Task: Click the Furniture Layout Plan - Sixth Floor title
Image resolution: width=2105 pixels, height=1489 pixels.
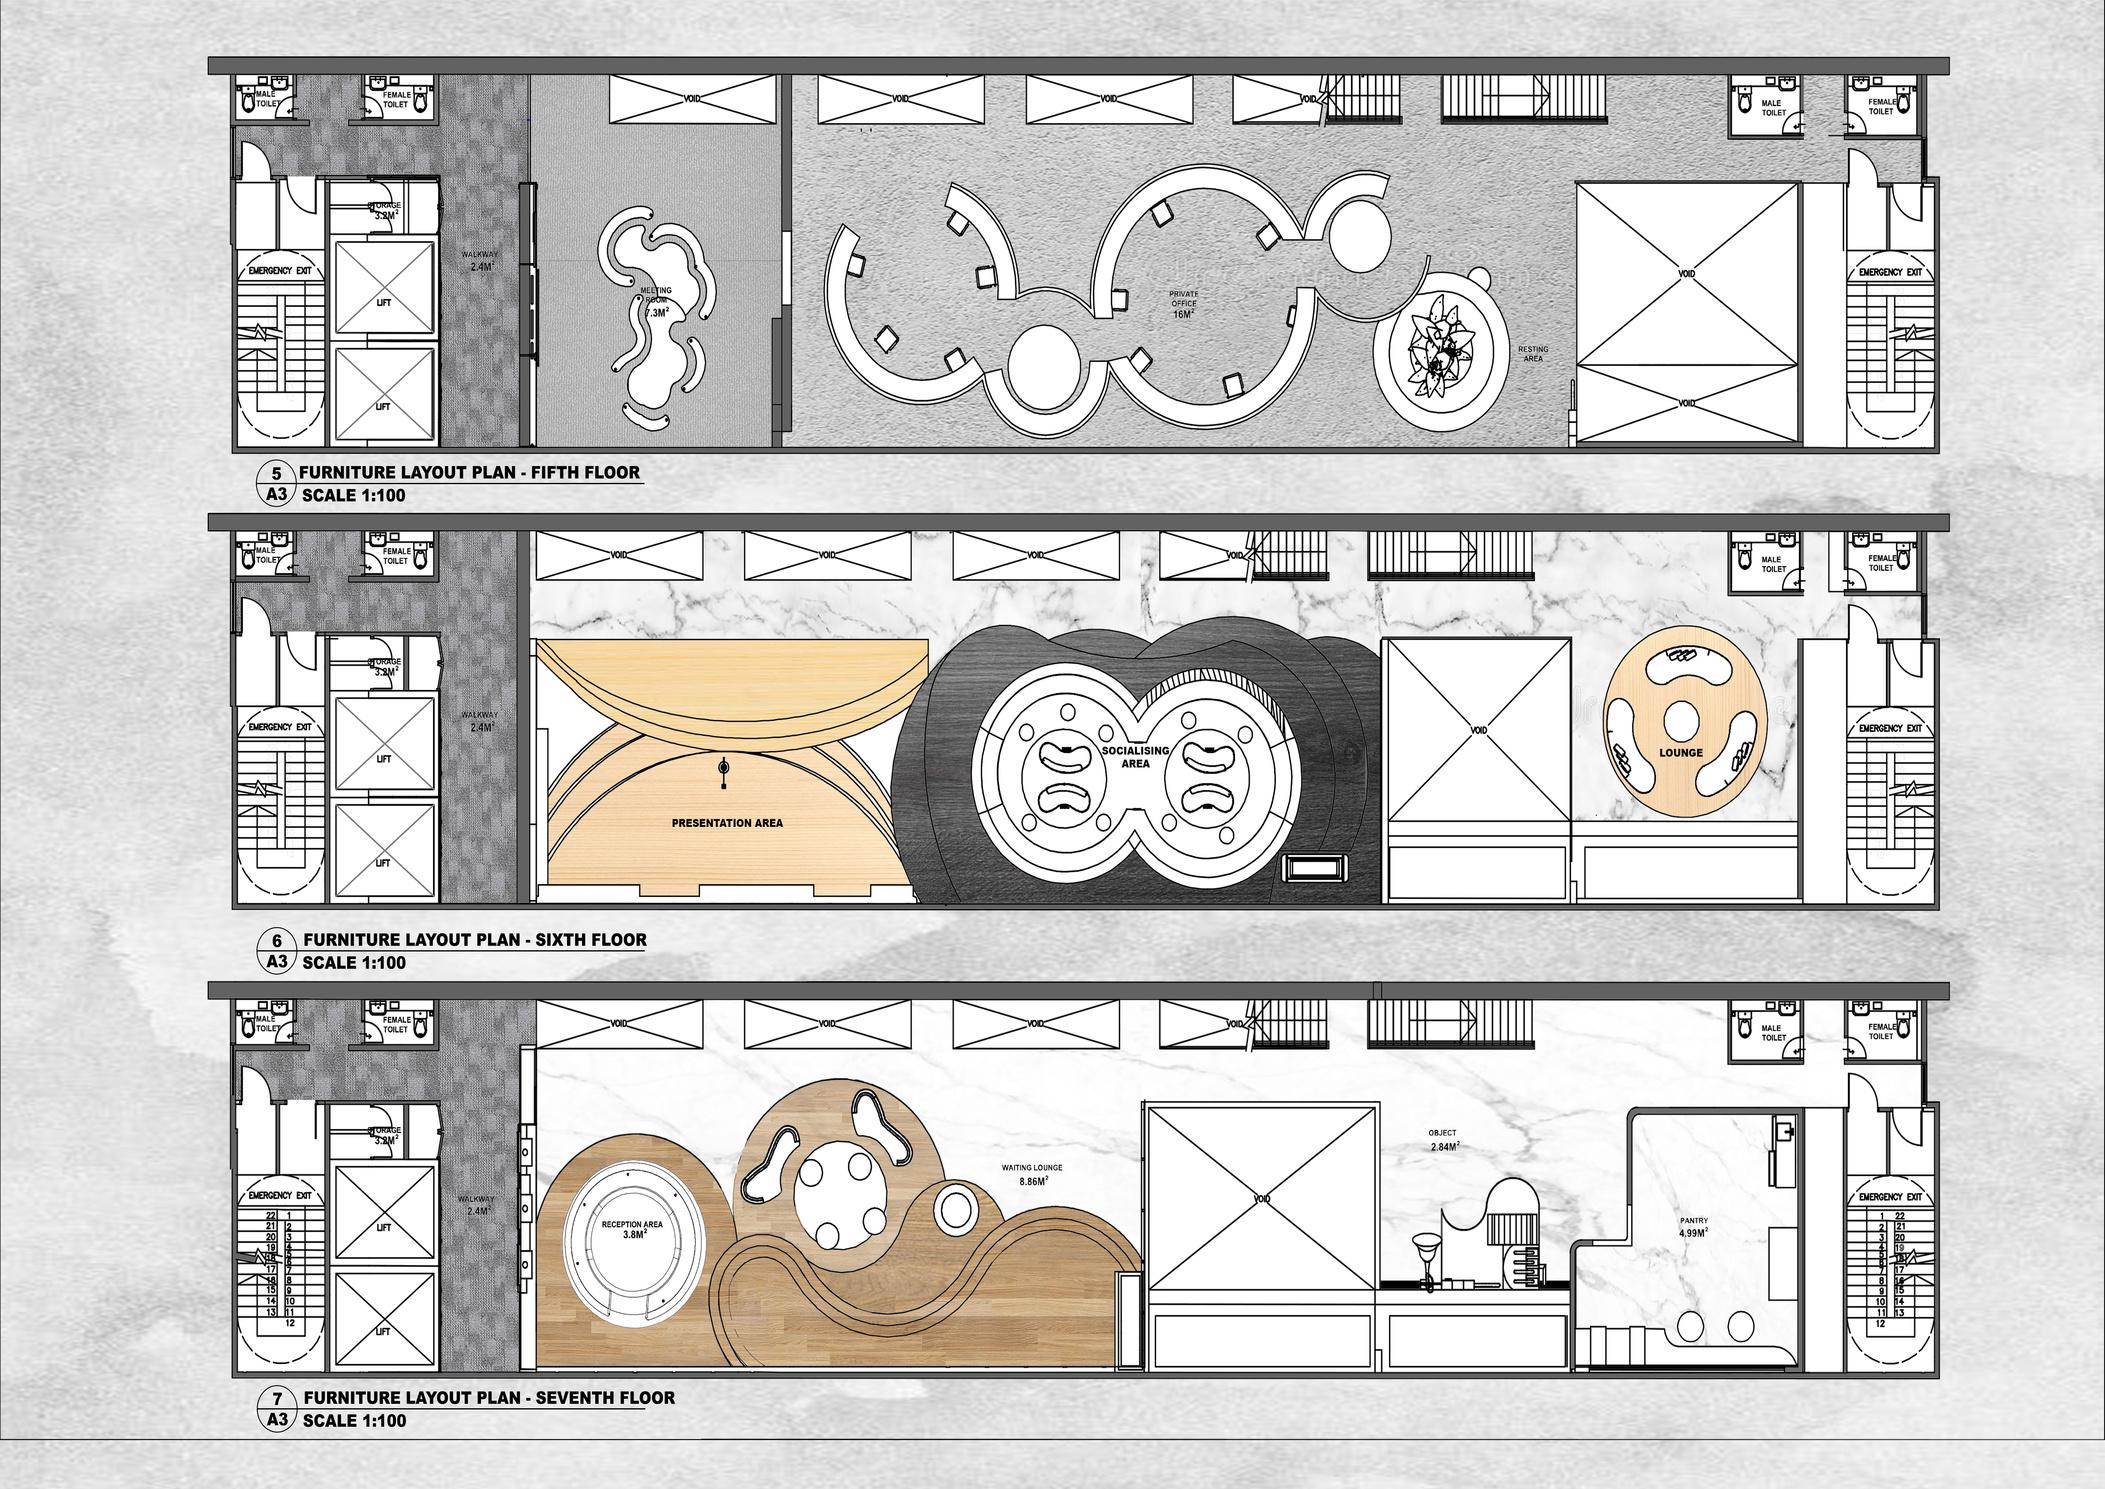Action: [474, 940]
